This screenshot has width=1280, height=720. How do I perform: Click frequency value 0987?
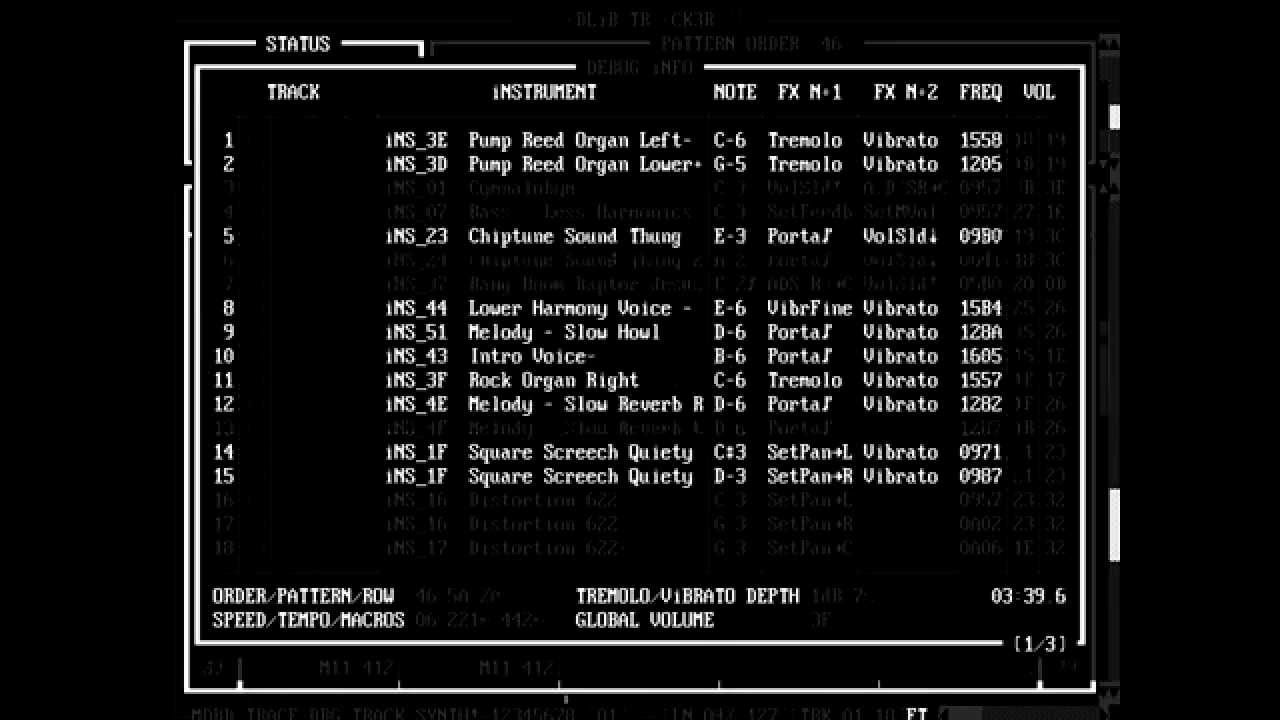point(980,477)
